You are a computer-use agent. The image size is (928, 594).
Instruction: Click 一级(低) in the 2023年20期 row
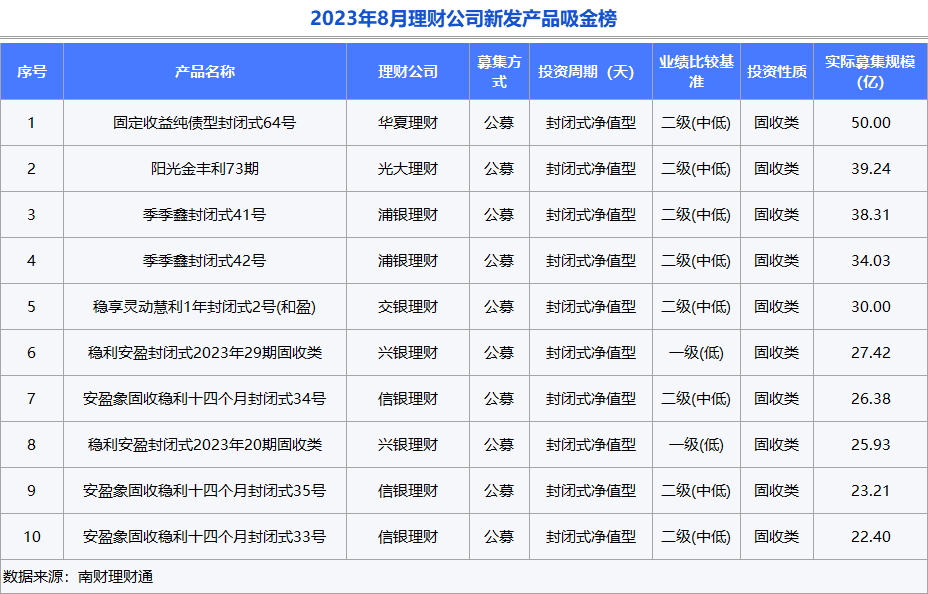point(696,444)
